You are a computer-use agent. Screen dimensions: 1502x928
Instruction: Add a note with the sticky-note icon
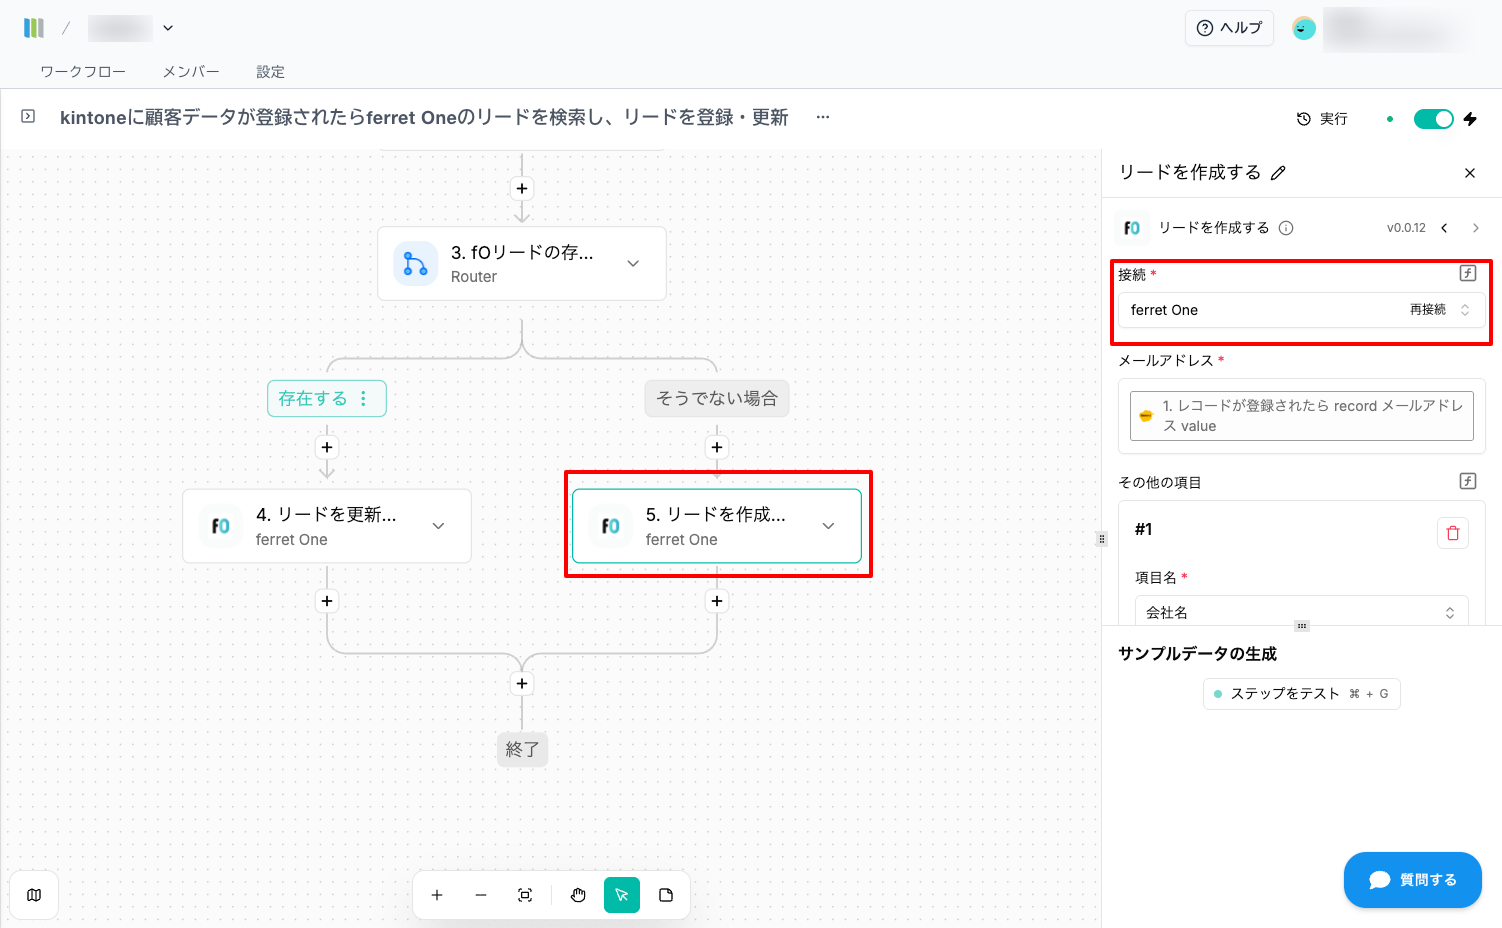point(666,895)
